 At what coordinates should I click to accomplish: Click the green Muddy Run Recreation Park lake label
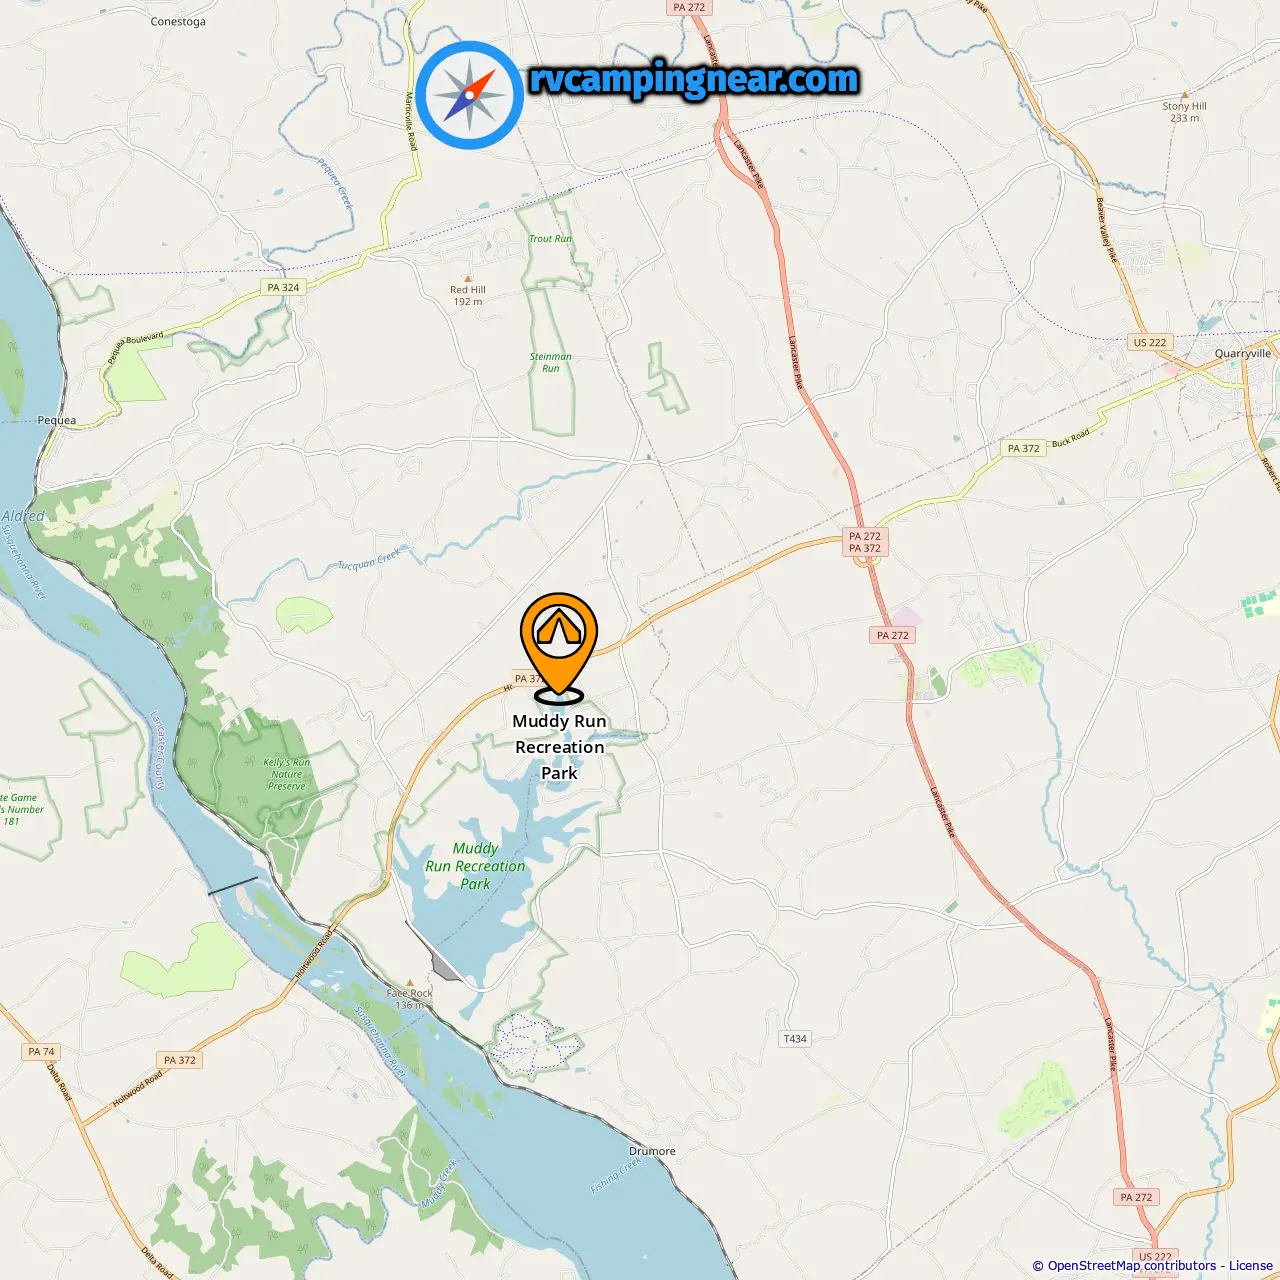[475, 866]
